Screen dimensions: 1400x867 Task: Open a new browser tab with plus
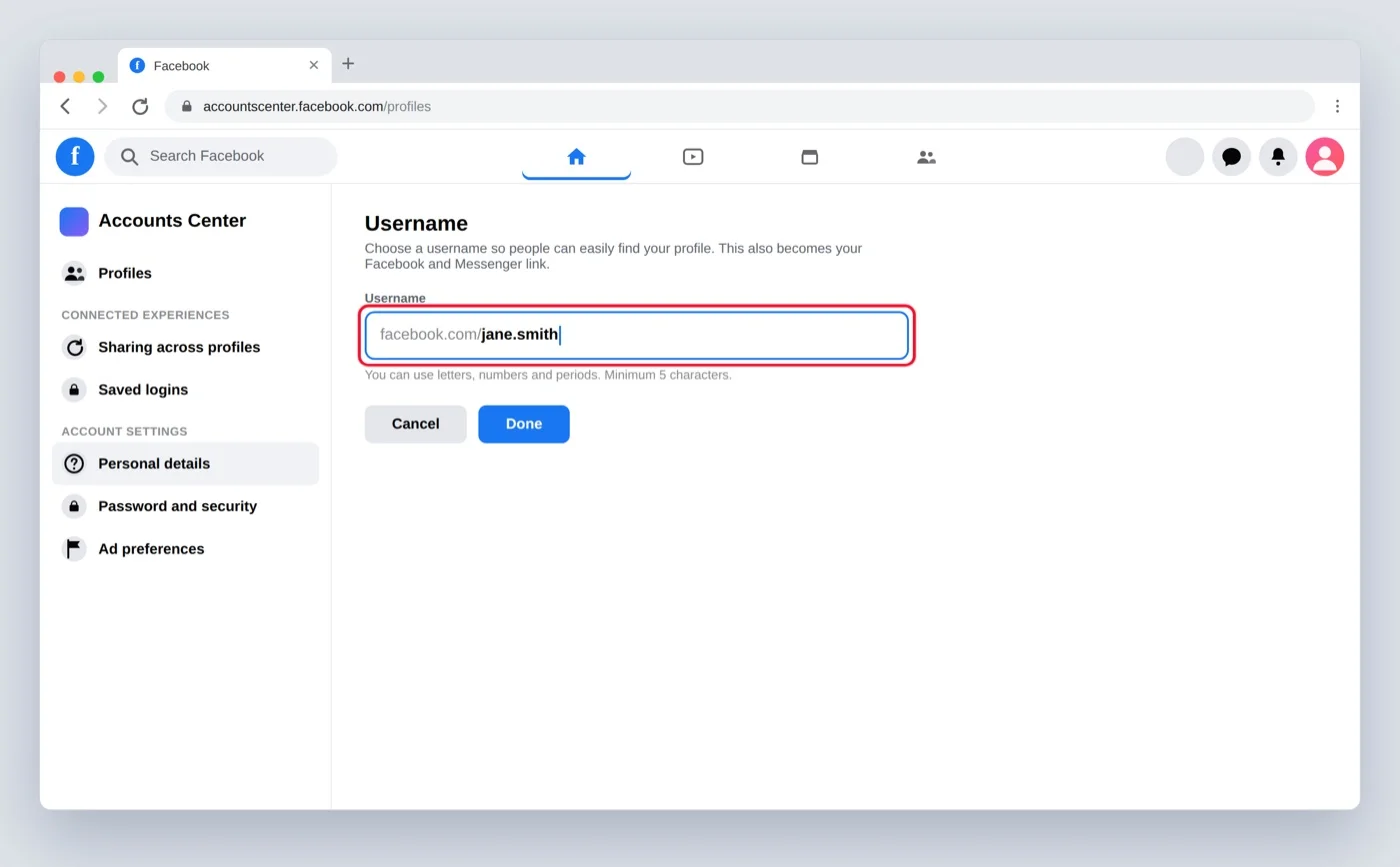[348, 63]
